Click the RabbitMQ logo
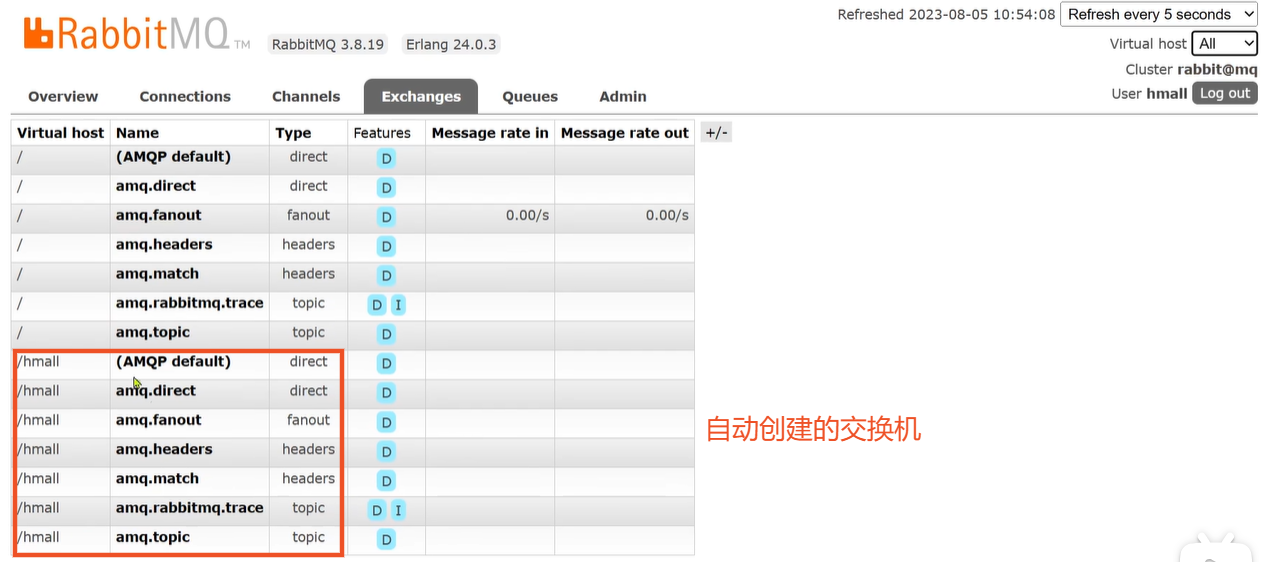Image resolution: width=1272 pixels, height=562 pixels. click(136, 35)
